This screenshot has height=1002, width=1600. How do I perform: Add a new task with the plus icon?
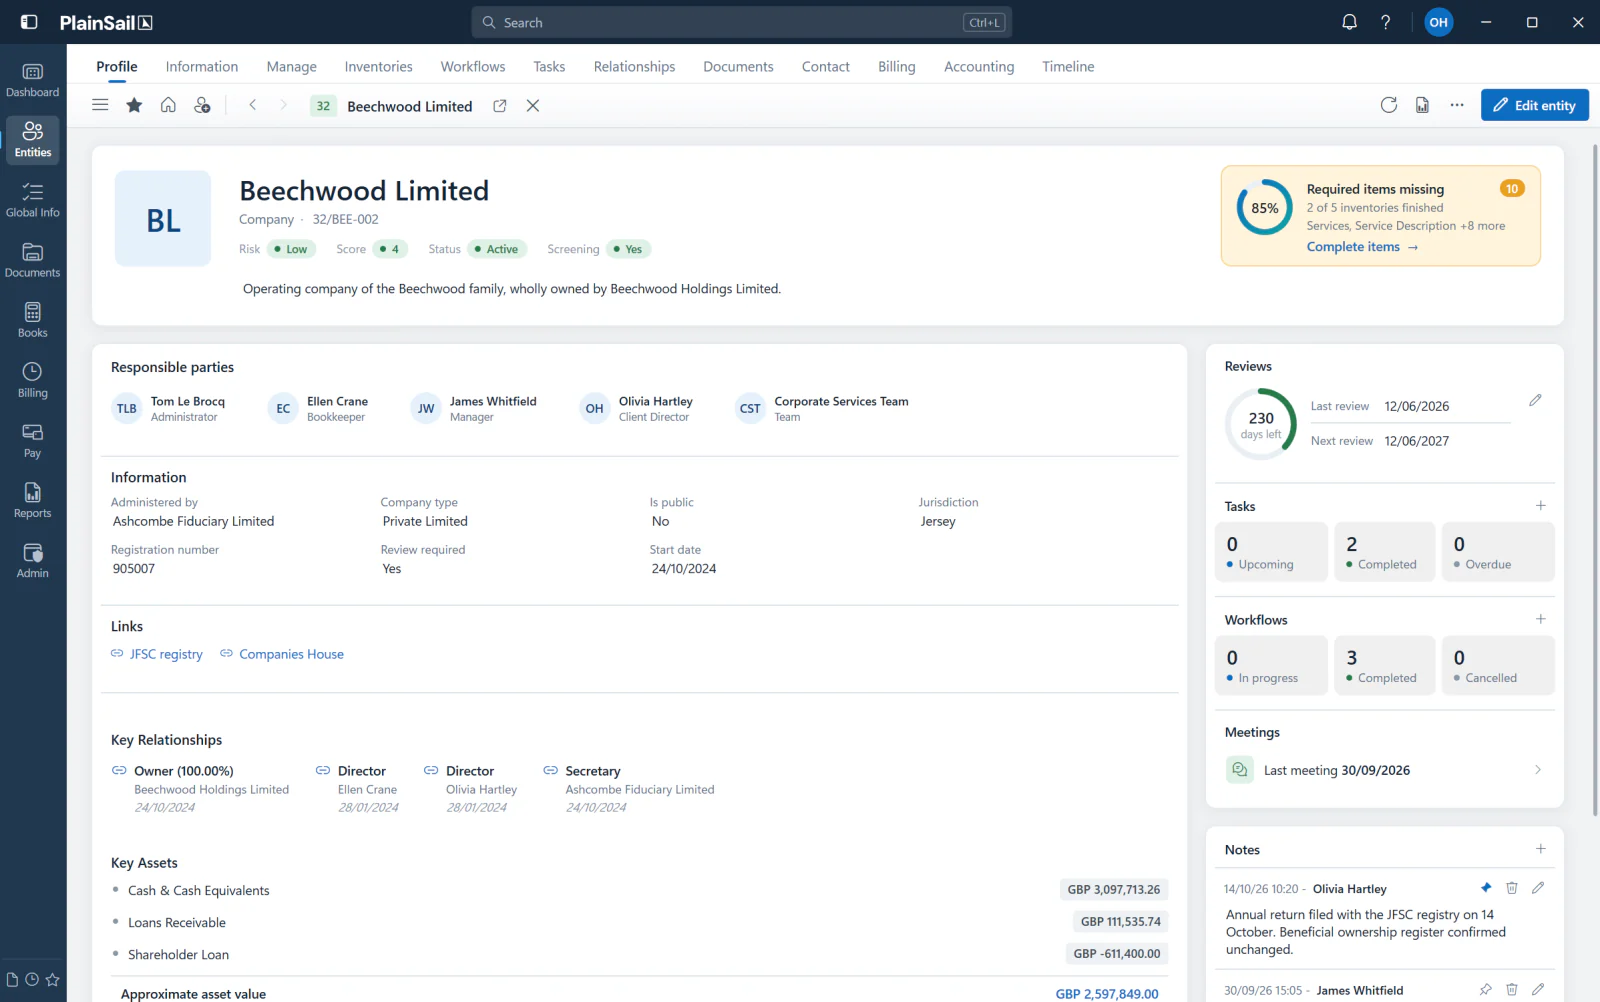click(x=1540, y=506)
